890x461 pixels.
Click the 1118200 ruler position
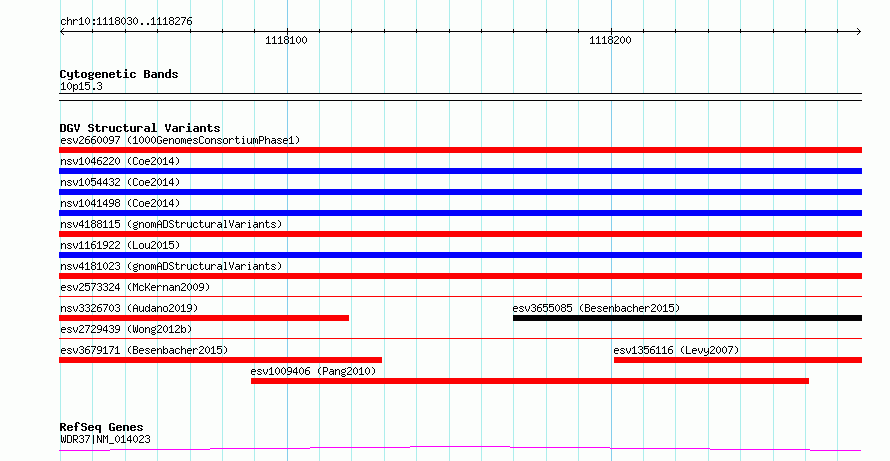click(610, 40)
